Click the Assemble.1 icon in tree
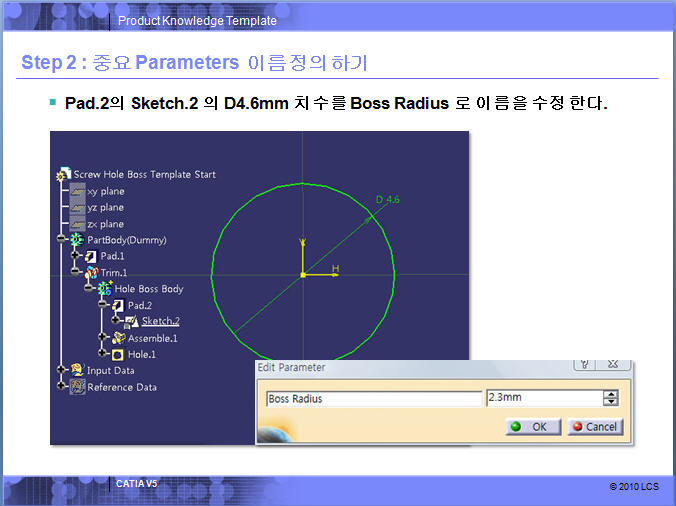 (x=118, y=338)
